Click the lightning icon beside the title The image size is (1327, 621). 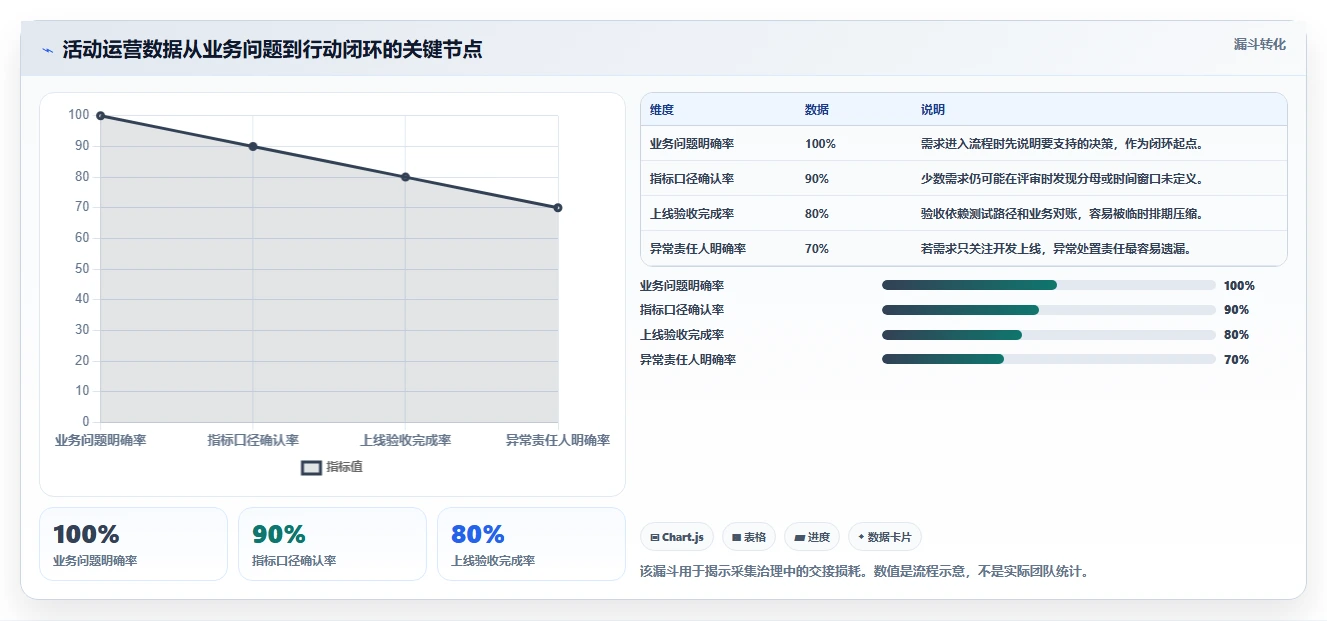(x=47, y=50)
